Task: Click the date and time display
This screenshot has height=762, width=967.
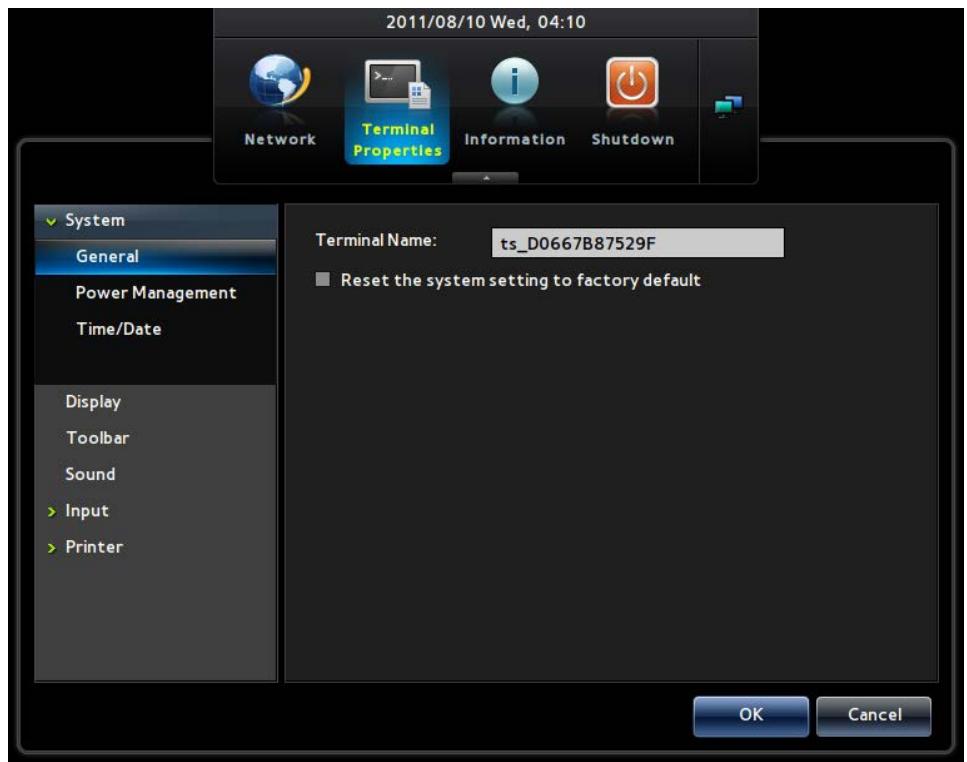Action: 485,22
